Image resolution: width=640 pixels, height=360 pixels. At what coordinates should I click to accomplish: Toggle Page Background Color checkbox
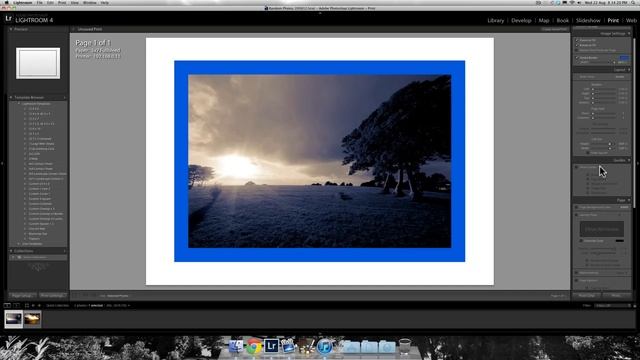577,207
